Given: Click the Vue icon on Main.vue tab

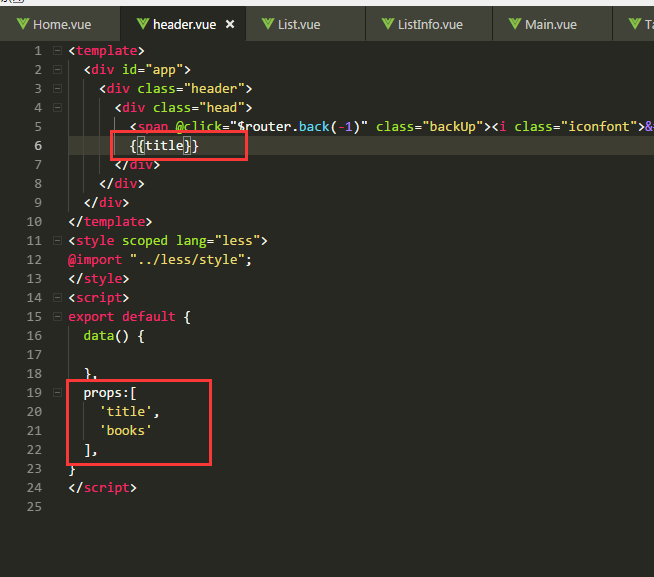Looking at the screenshot, I should [515, 24].
